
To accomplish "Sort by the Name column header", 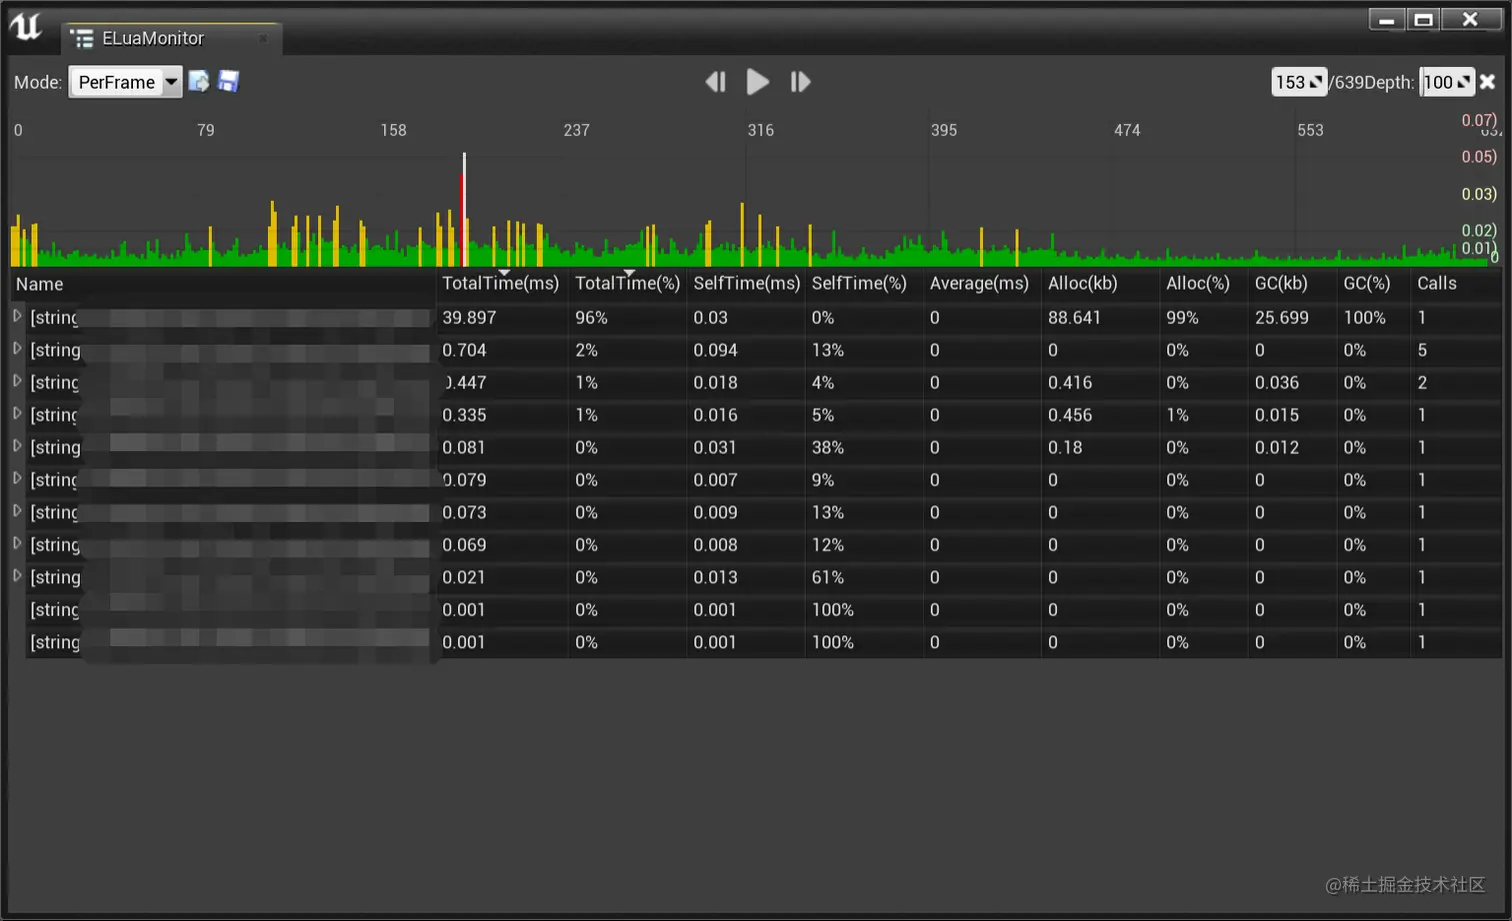I will click(x=223, y=284).
